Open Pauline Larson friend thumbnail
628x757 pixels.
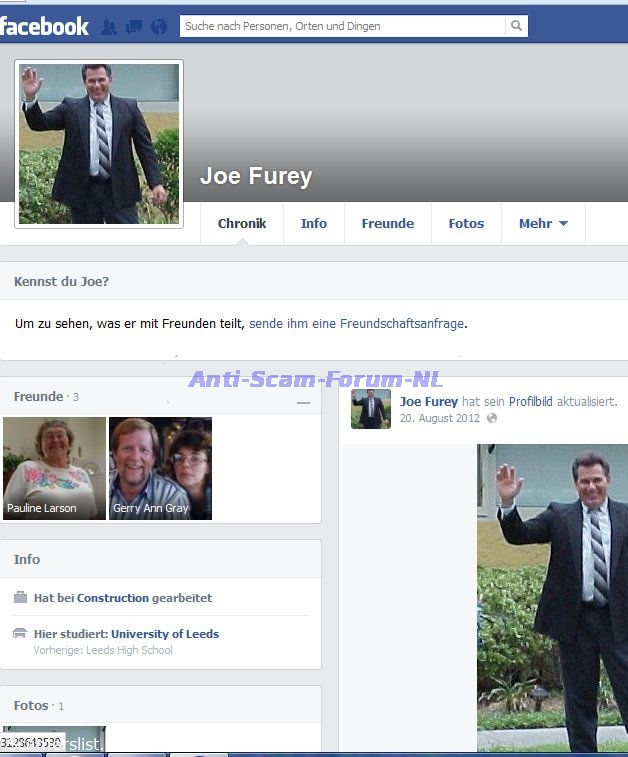[54, 468]
